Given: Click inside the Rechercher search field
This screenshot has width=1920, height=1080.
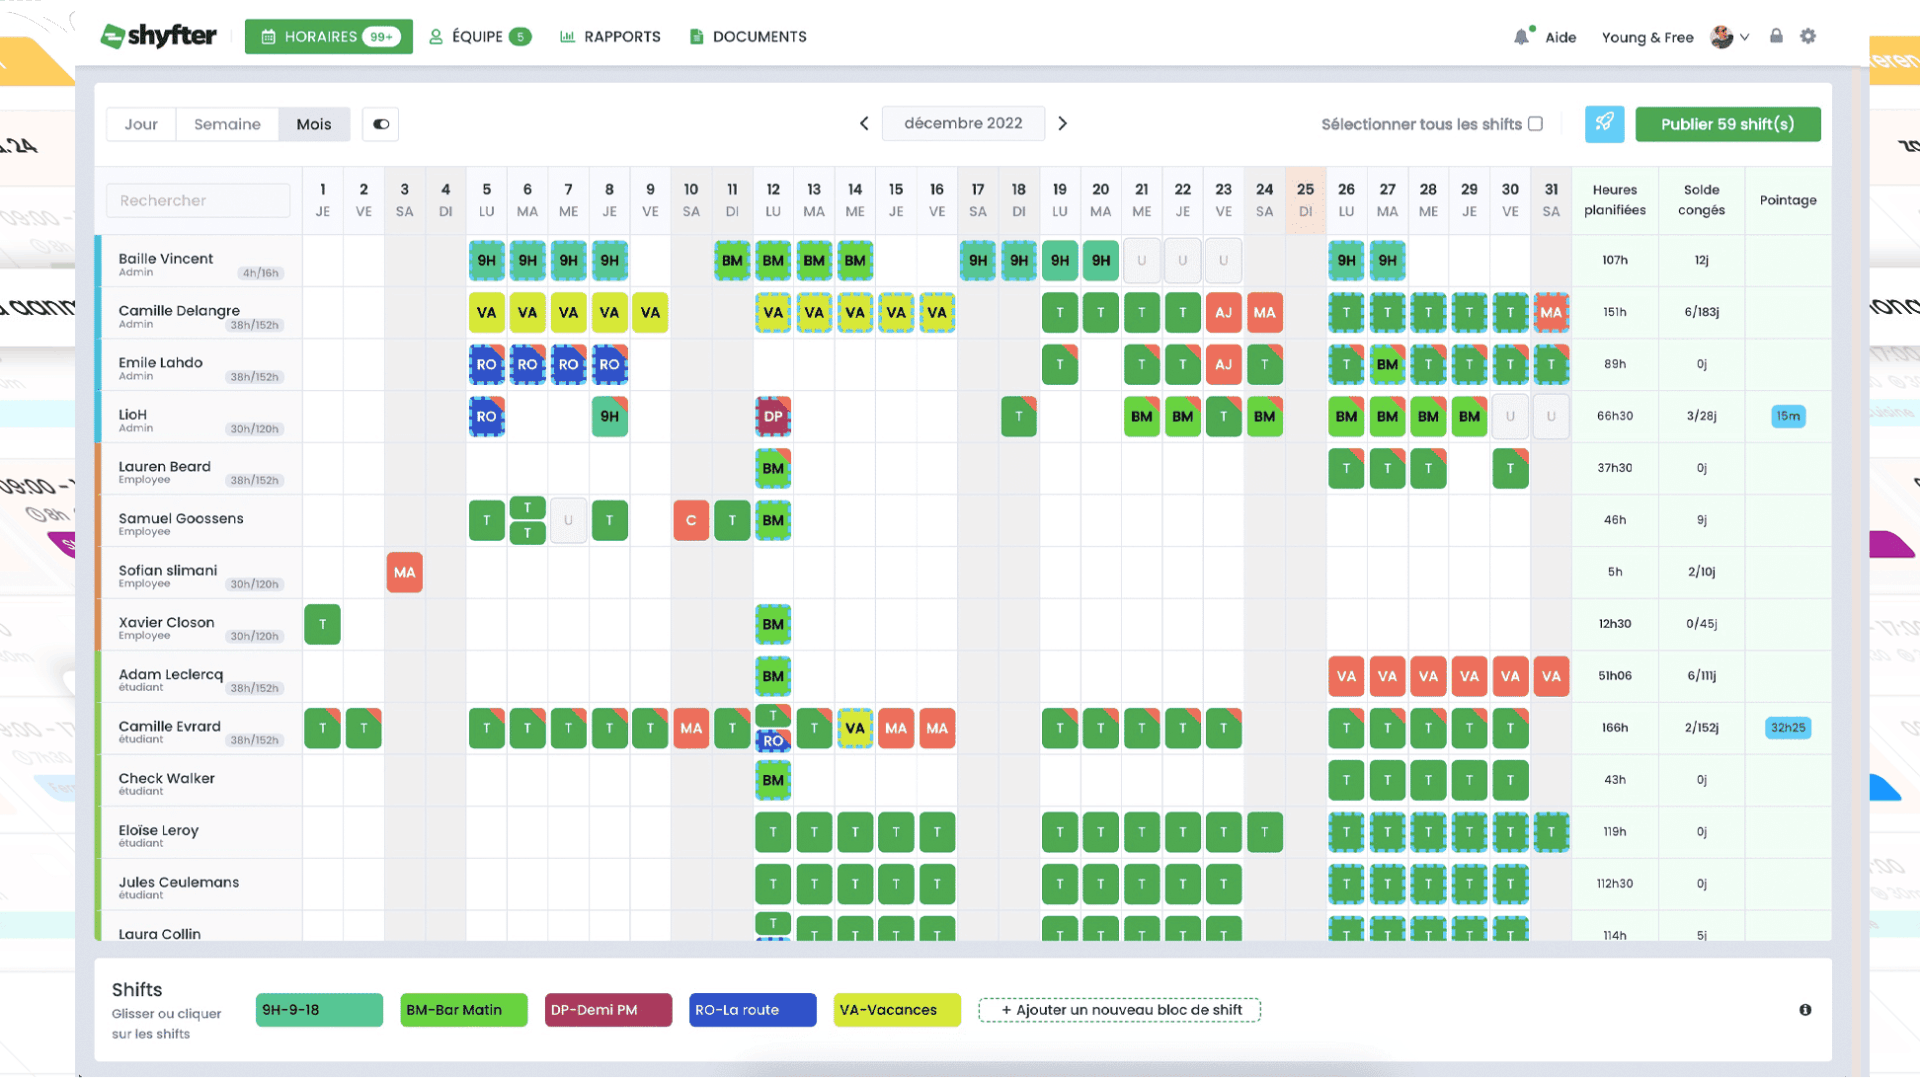Looking at the screenshot, I should click(197, 200).
